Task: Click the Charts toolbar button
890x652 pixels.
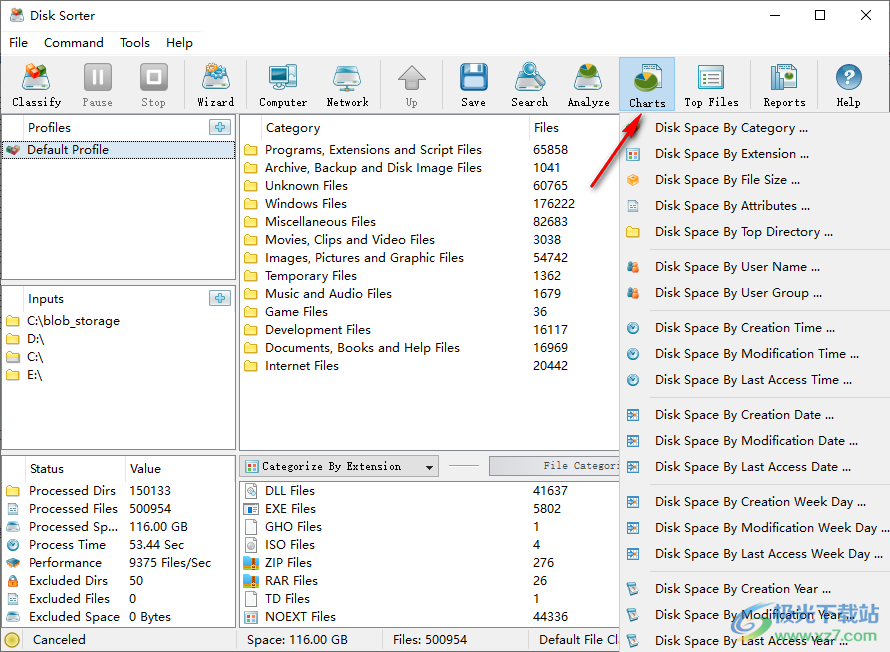Action: (647, 84)
